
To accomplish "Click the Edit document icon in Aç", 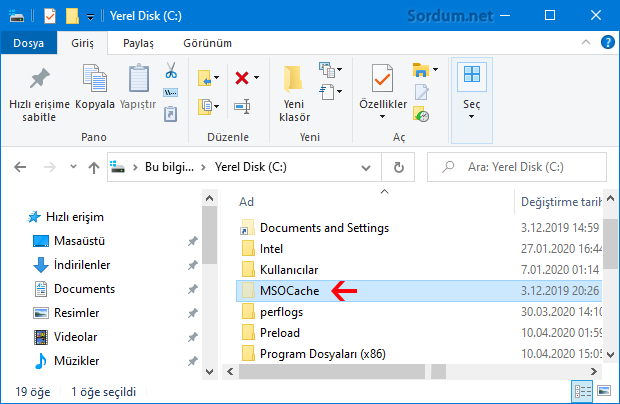I will click(x=422, y=92).
